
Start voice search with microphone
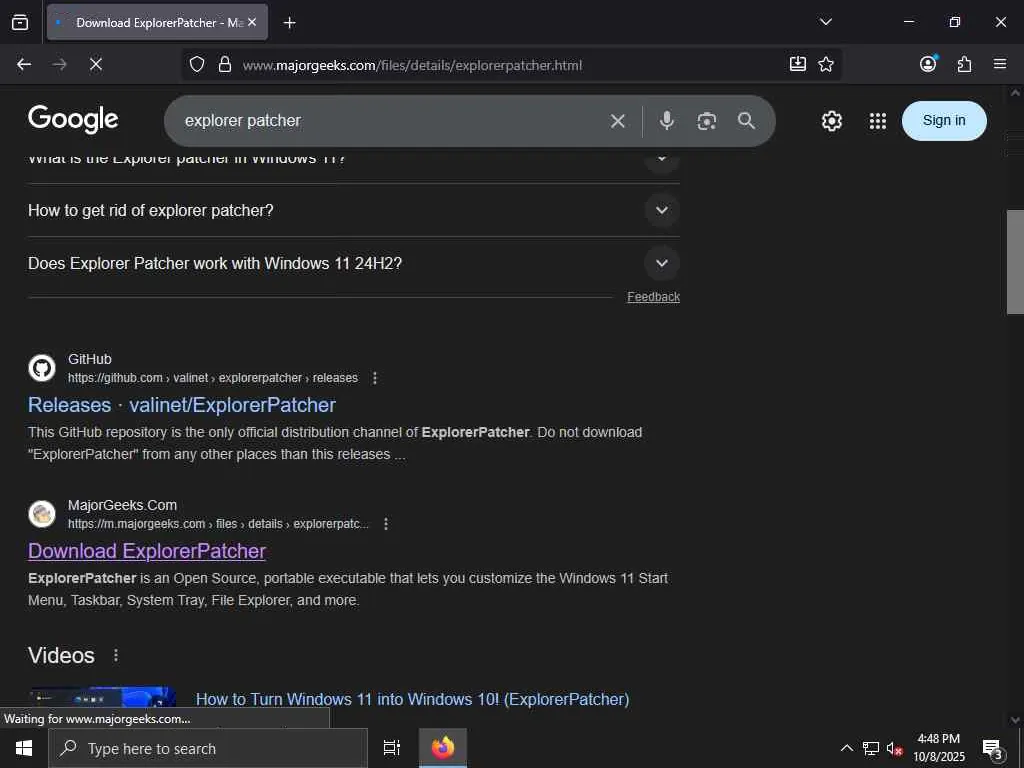point(667,121)
